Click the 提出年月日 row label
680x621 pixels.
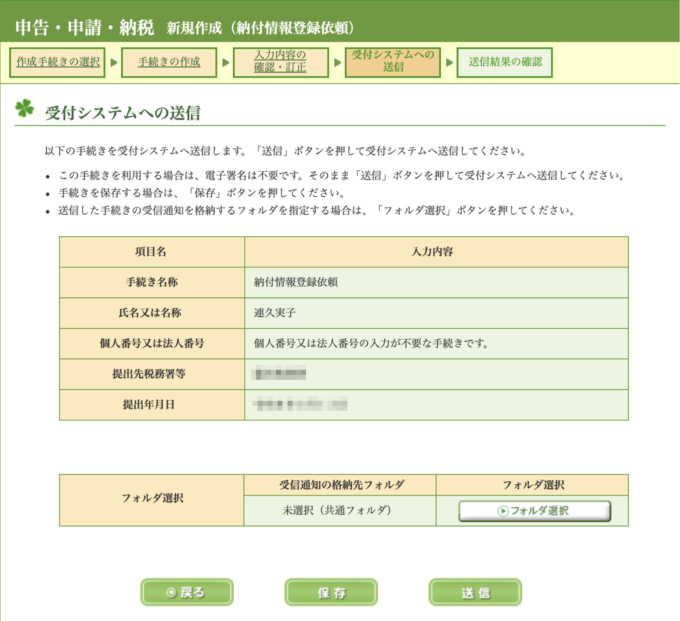coord(152,405)
